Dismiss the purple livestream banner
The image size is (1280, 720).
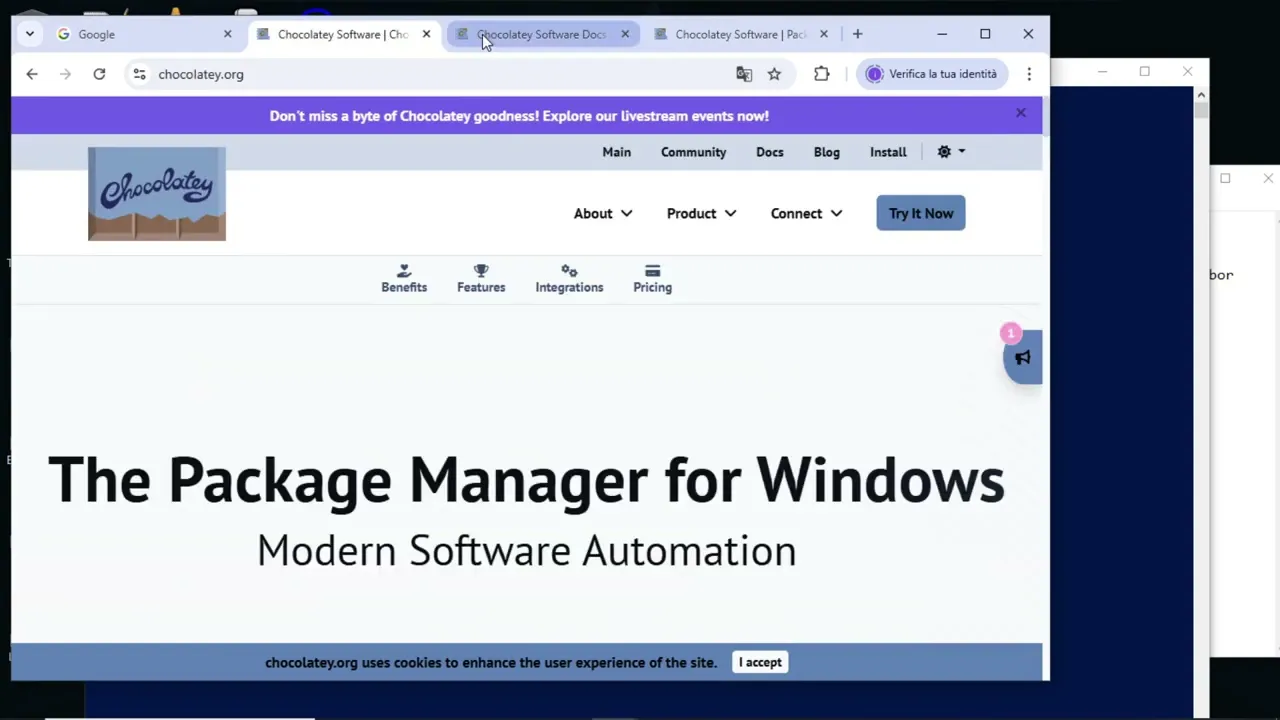tap(1020, 113)
